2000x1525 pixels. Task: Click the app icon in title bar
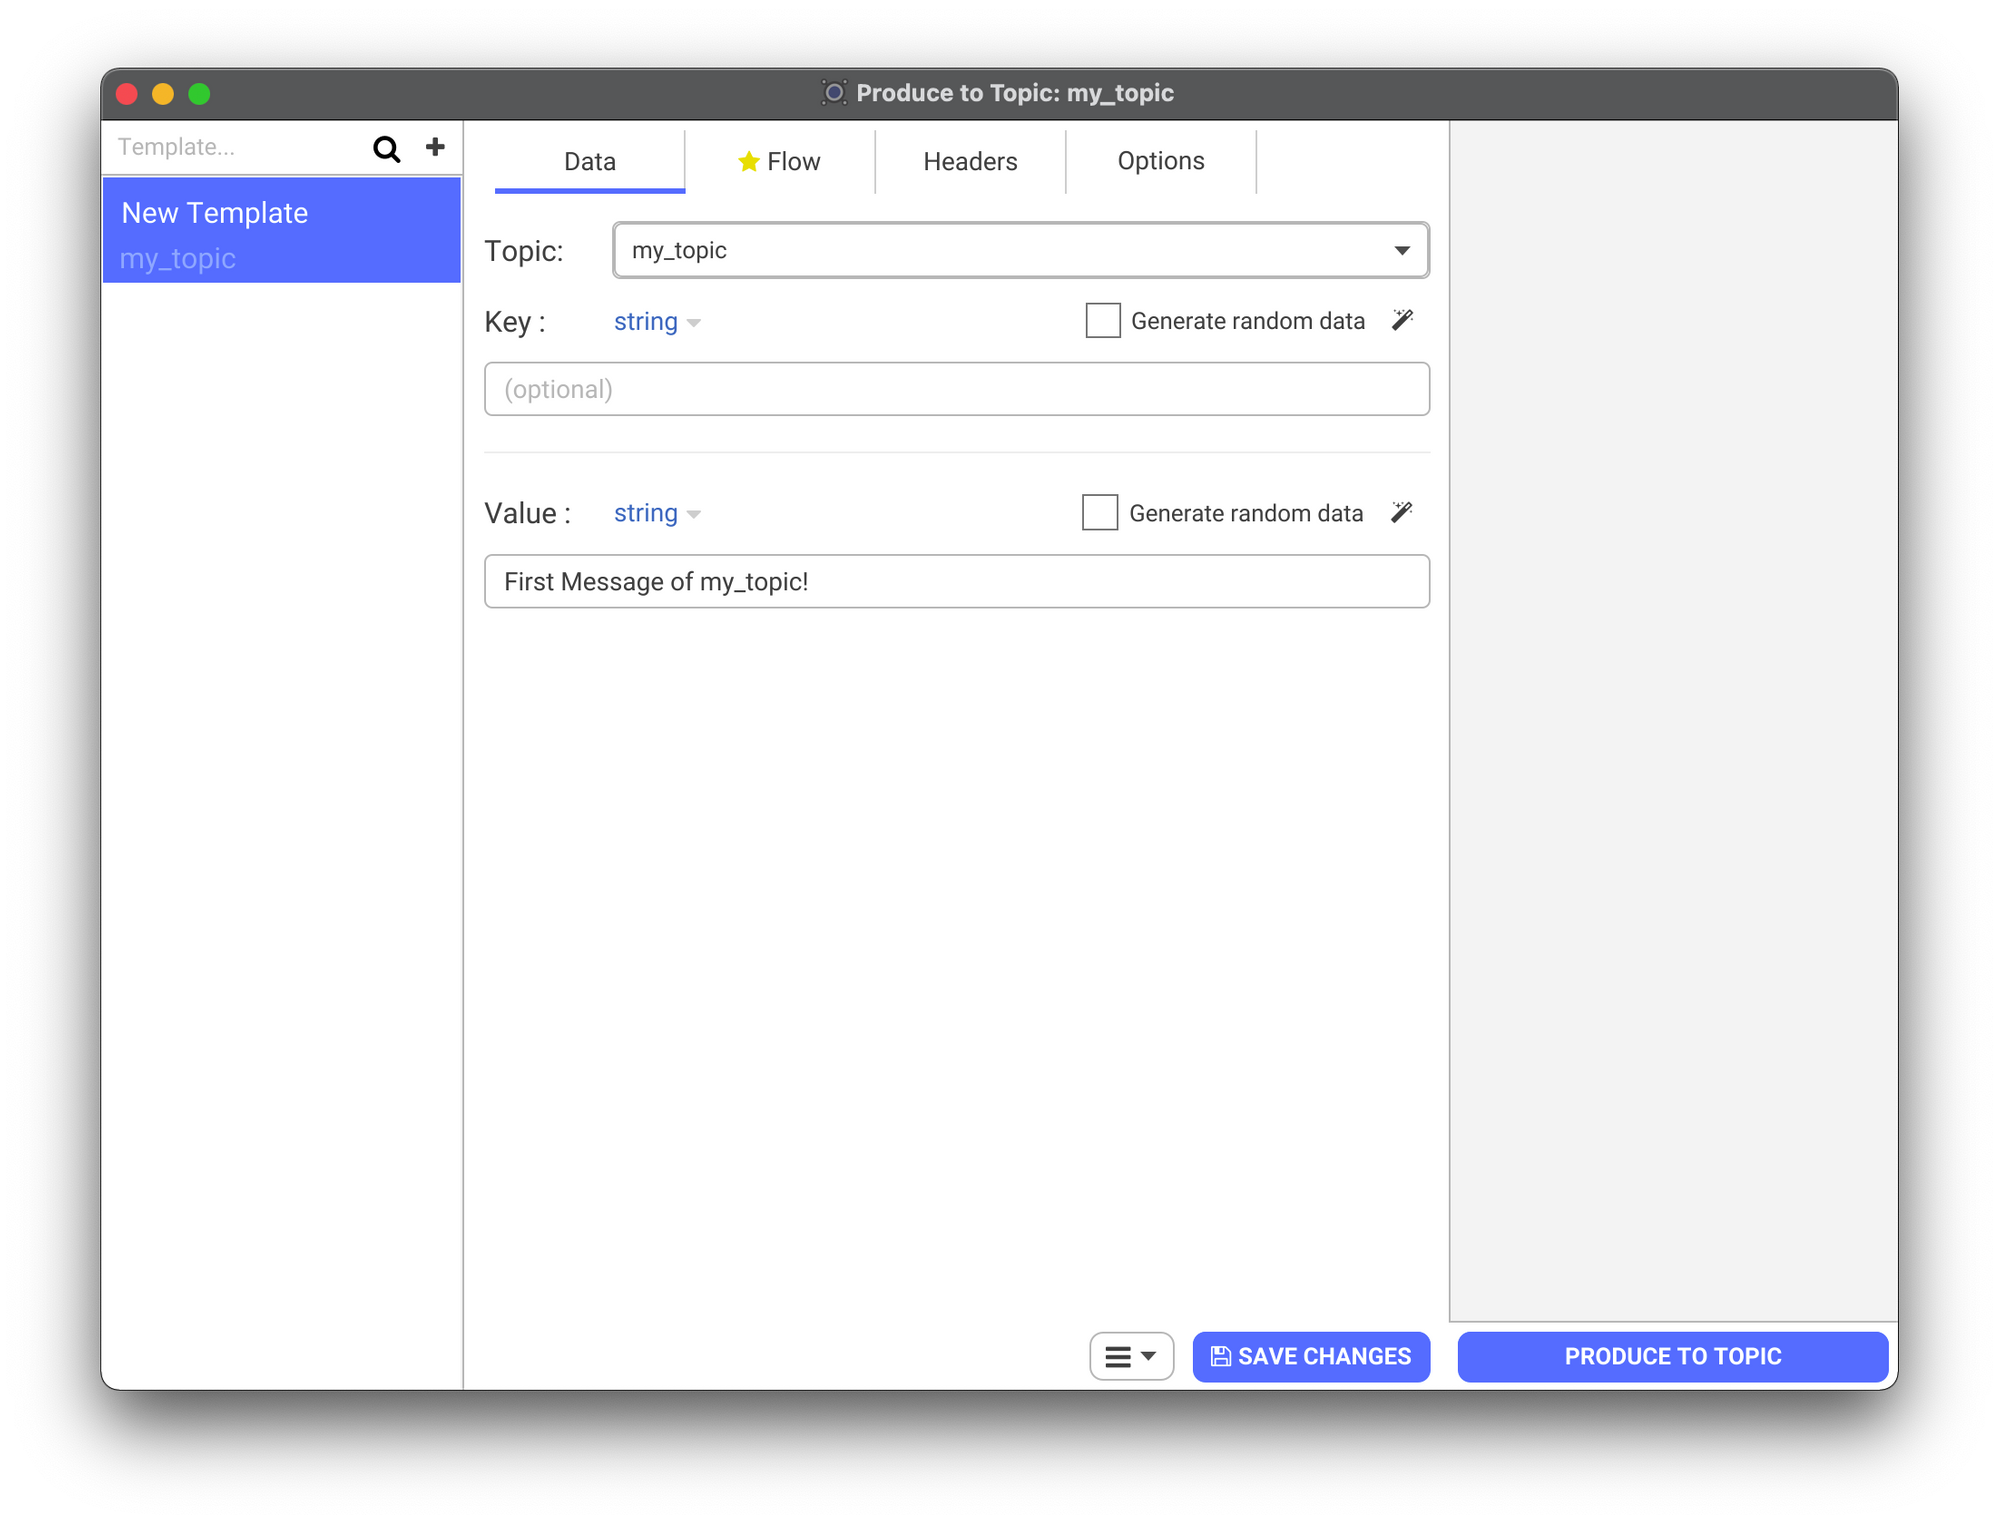pos(834,93)
